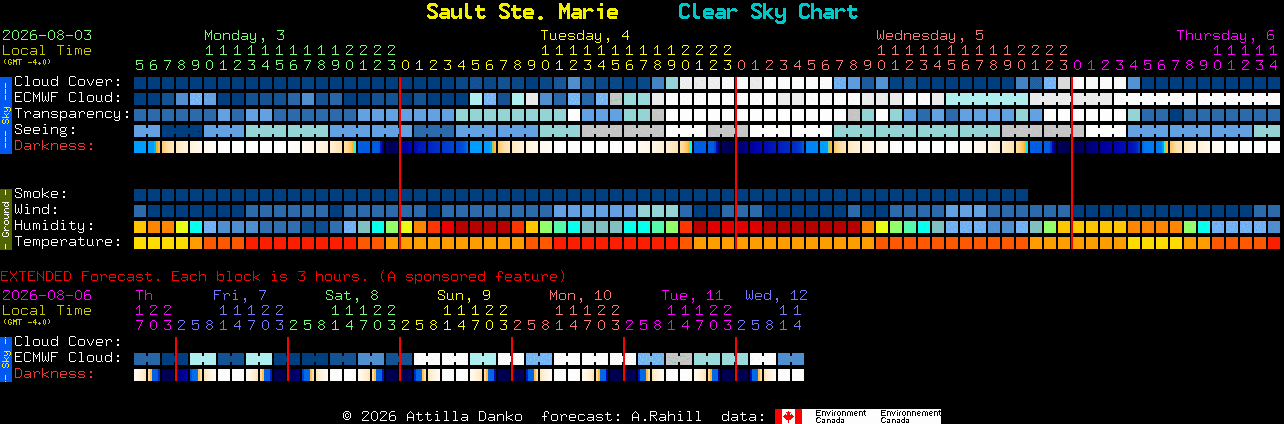Click the extended forecast Darkness label
This screenshot has height=424, width=1284.
click(x=54, y=374)
